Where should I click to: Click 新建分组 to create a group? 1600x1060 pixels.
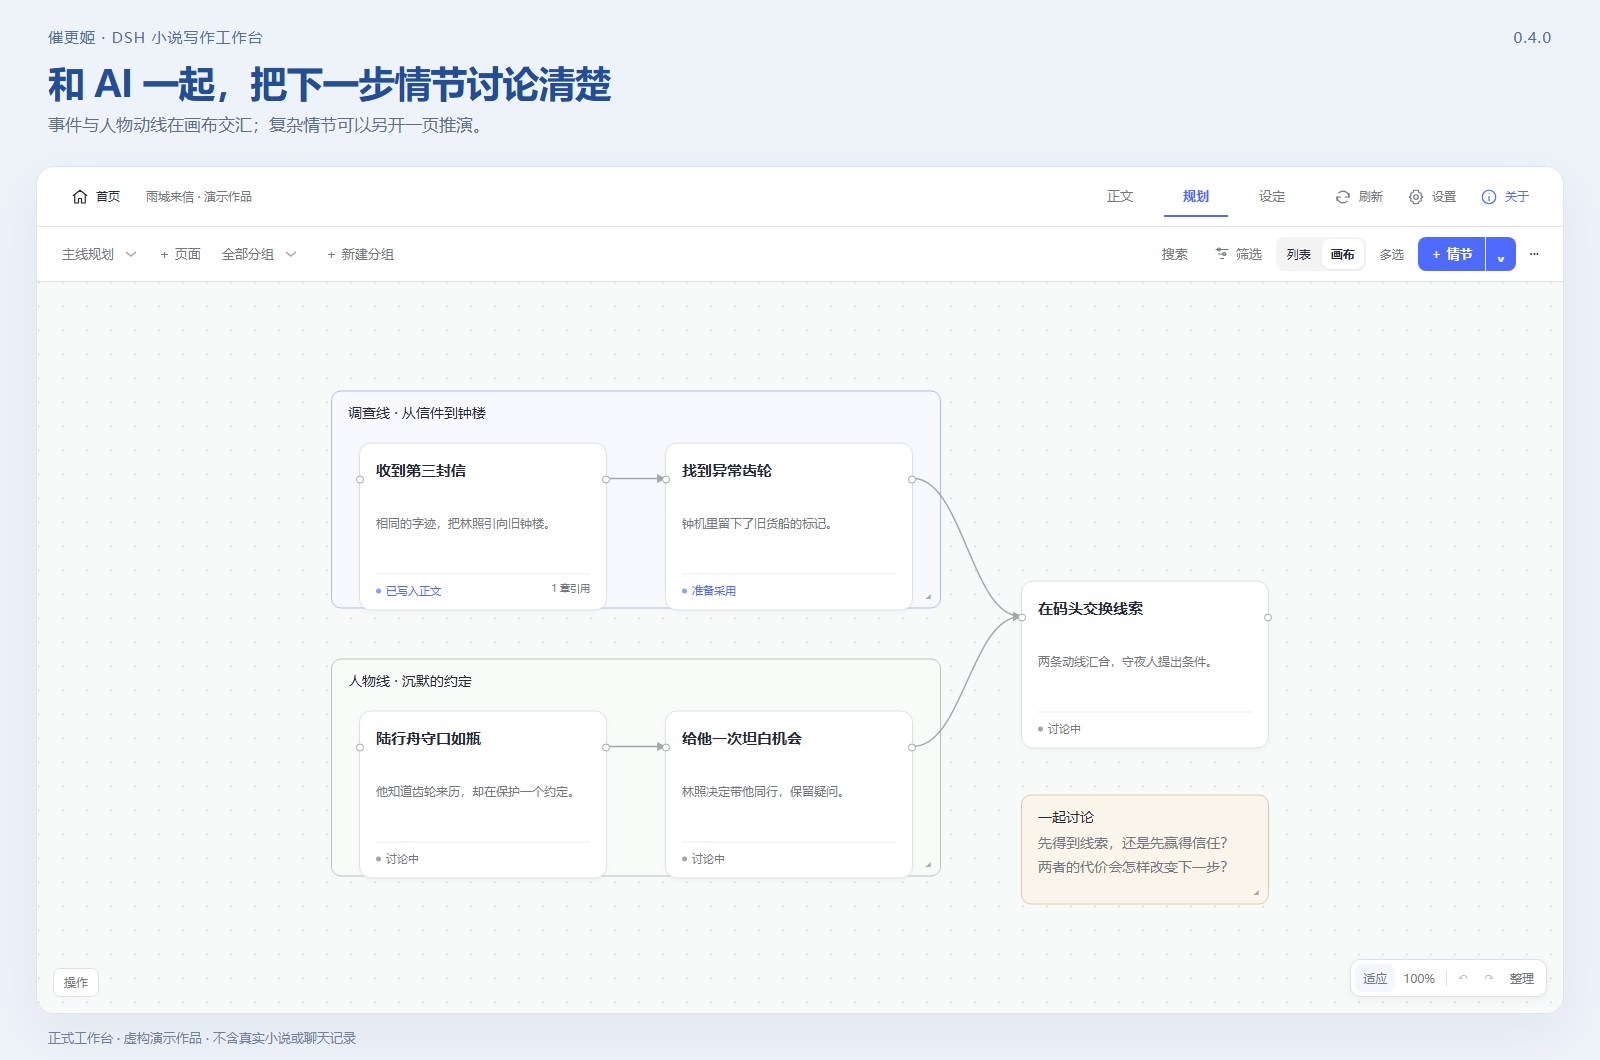pos(360,254)
